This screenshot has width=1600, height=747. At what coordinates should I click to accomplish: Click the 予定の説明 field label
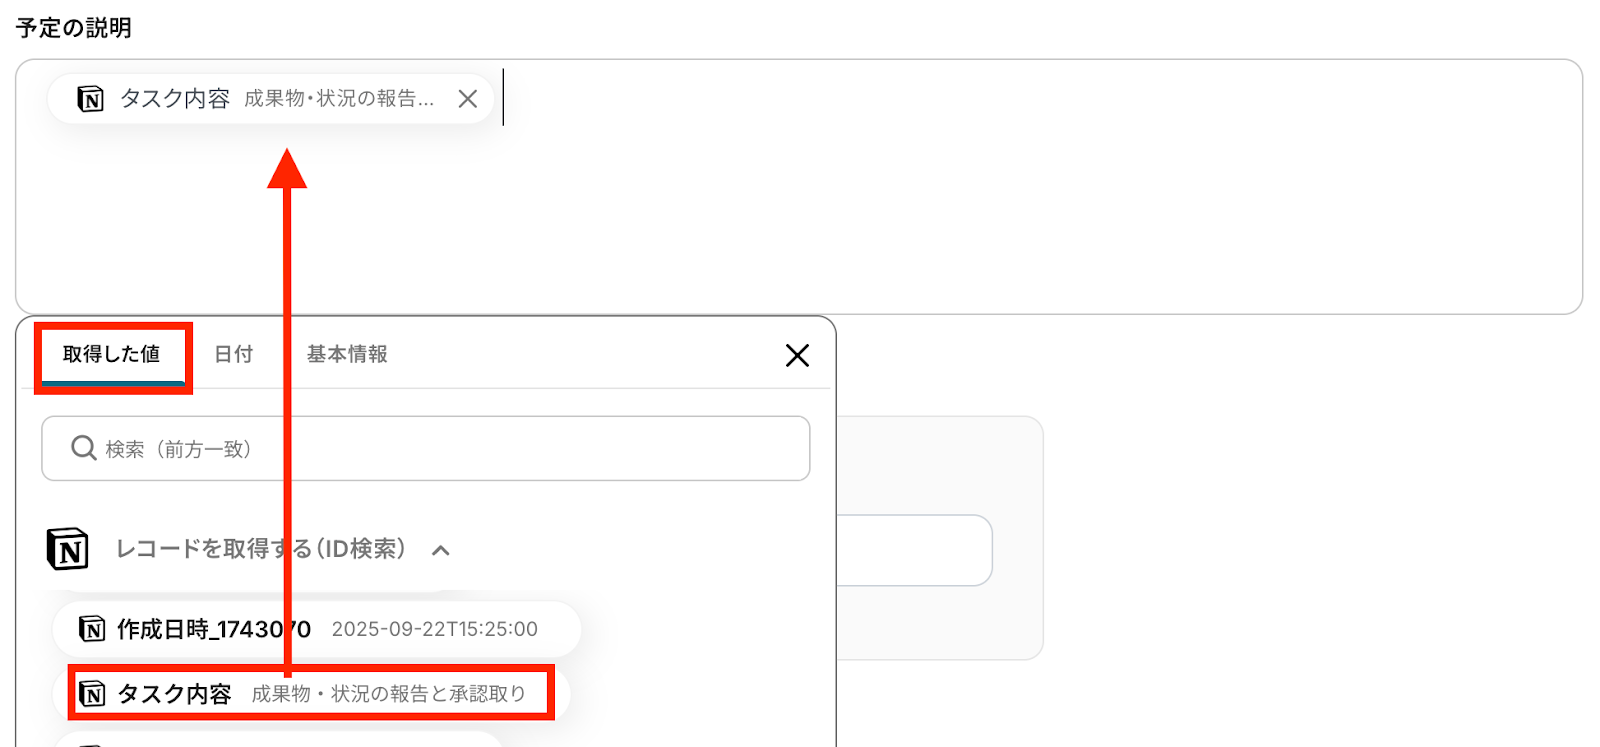click(74, 28)
